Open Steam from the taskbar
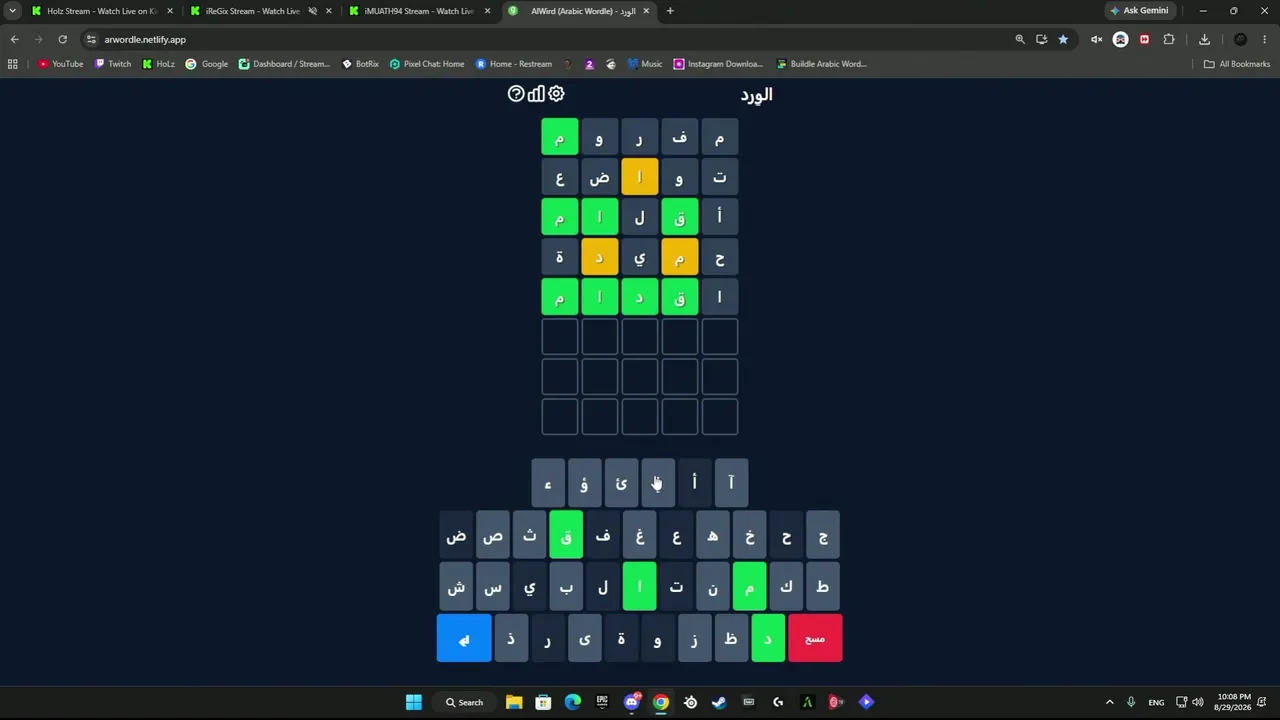The image size is (1280, 720). pyautogui.click(x=719, y=702)
